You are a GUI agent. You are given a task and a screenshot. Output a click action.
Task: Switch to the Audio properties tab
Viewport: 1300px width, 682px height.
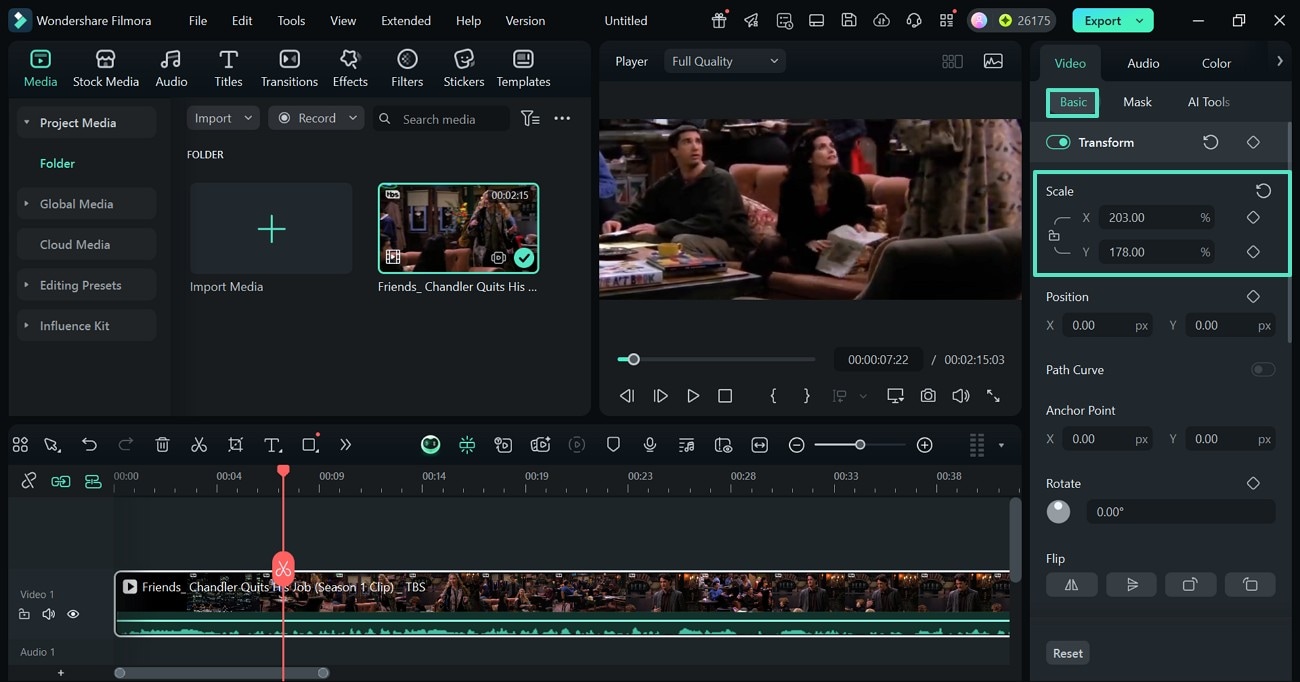pos(1143,63)
